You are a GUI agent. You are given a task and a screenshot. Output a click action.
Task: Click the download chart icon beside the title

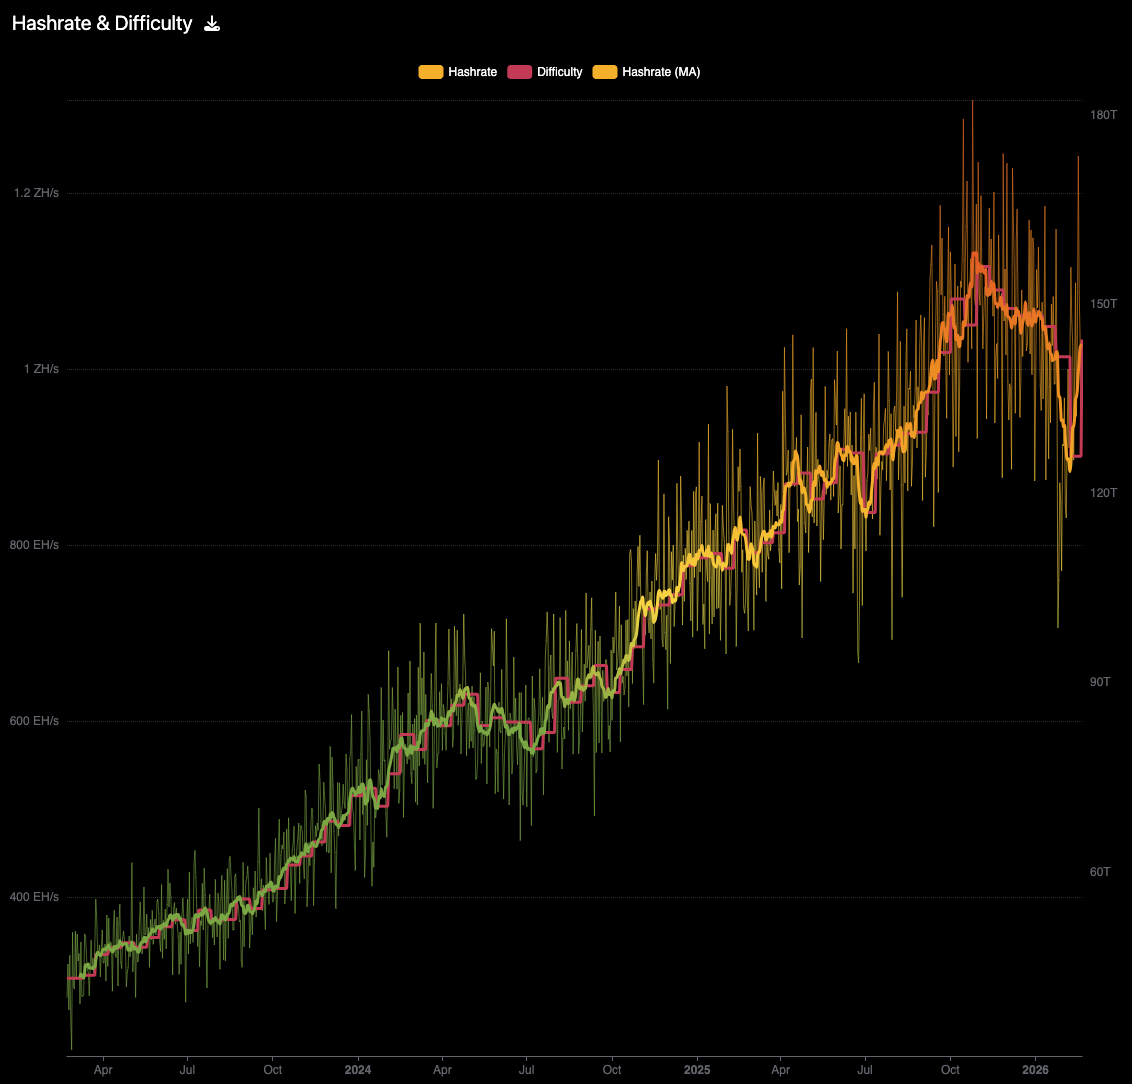coord(211,23)
